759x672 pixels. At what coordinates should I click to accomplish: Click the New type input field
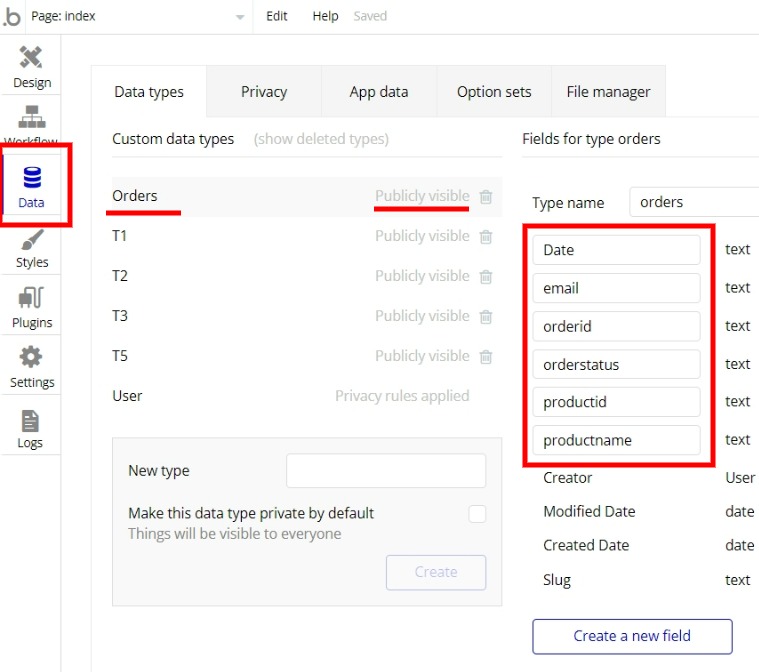[x=386, y=471]
